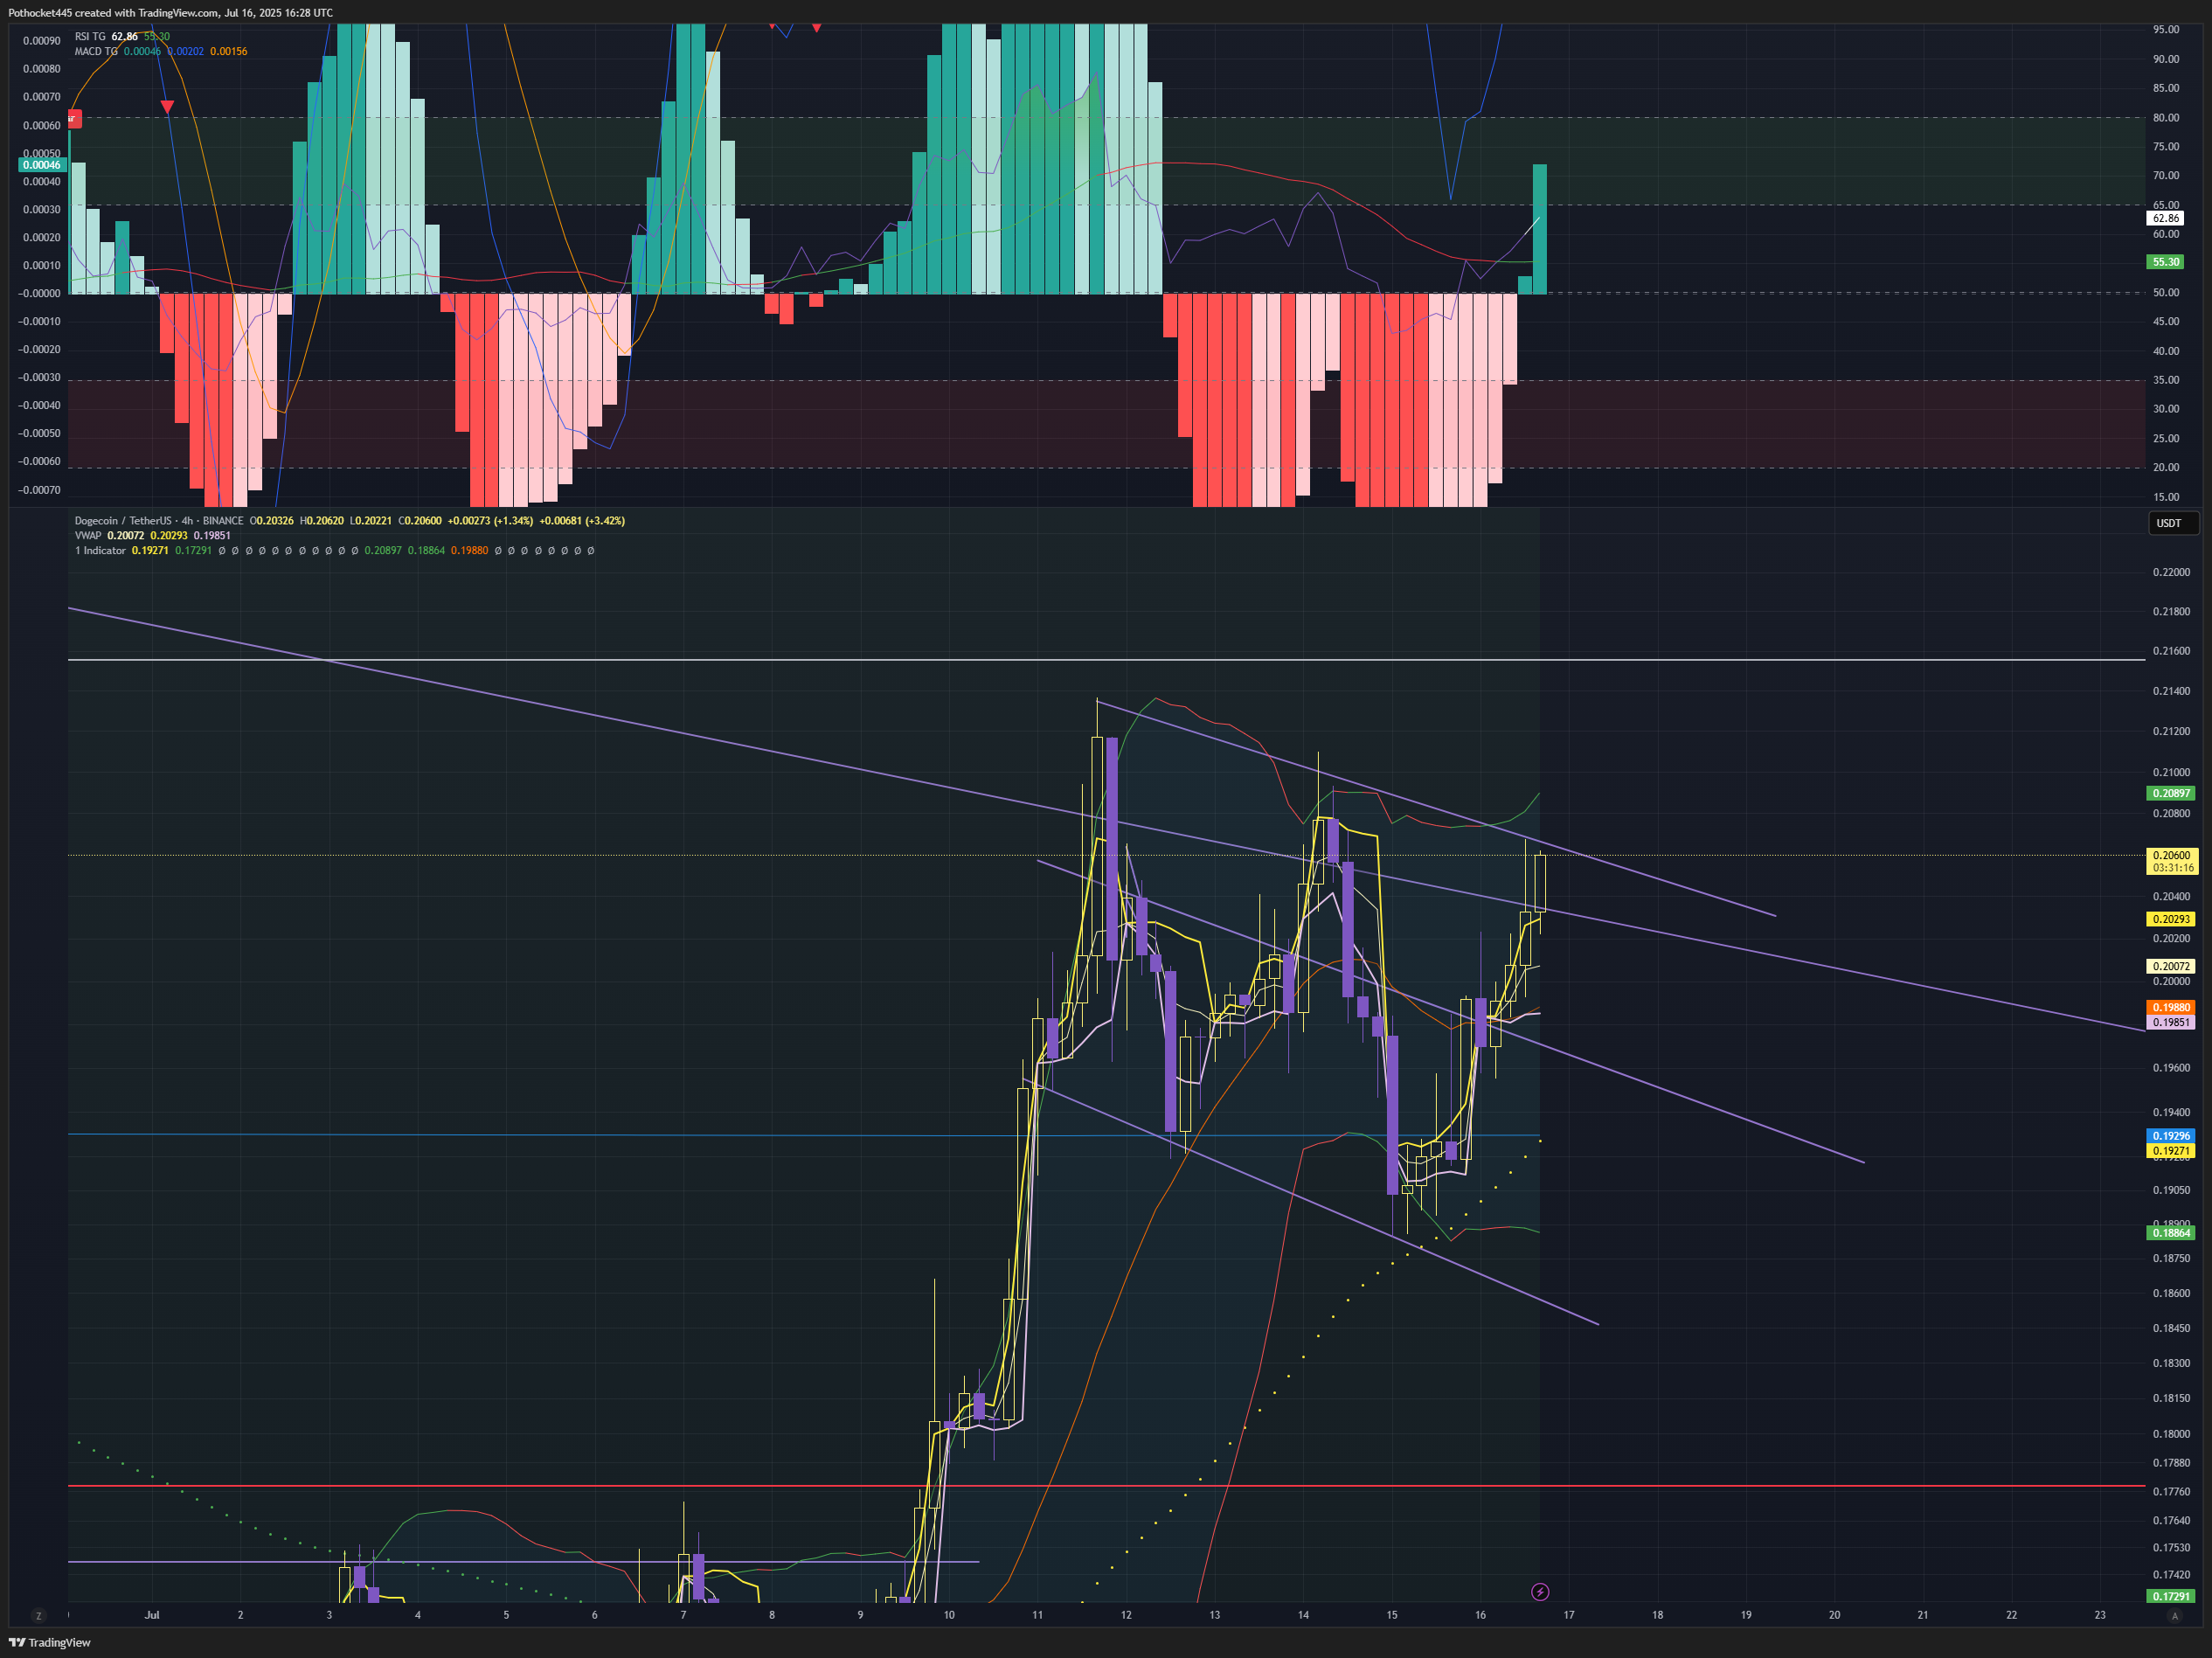This screenshot has height=1658, width=2212.
Task: Open the USDT currency selector
Action: pos(2173,523)
